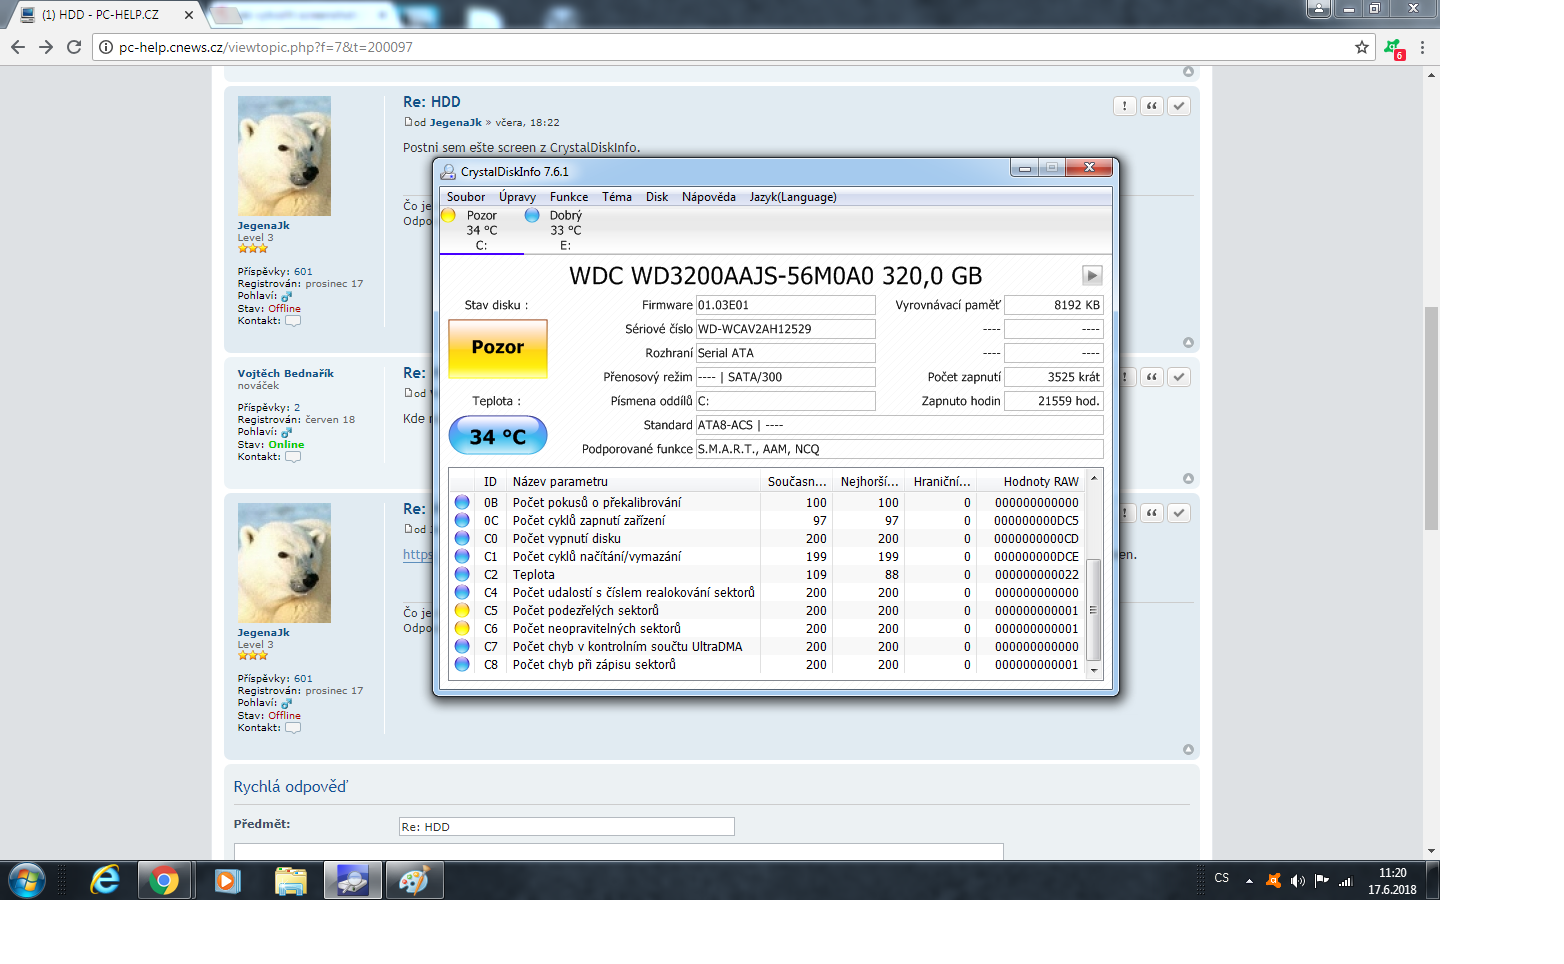1564x964 pixels.
Task: Click the browser page scrollbar down arrow
Action: [x=1432, y=851]
